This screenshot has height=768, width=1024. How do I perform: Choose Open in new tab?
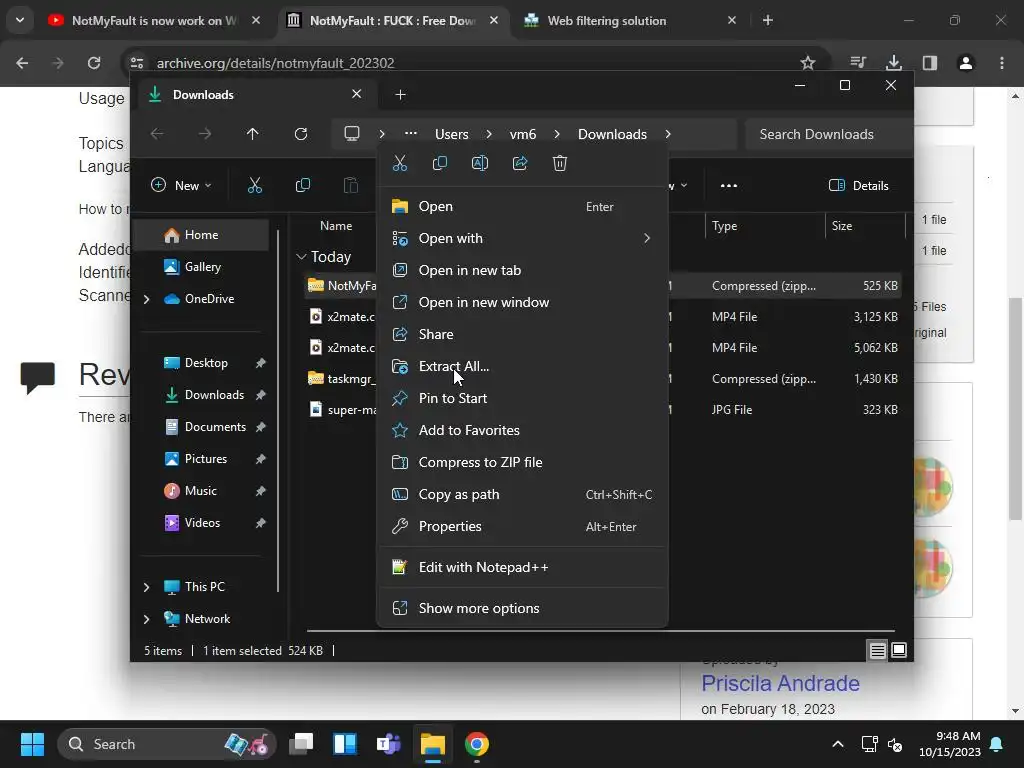pos(522,270)
